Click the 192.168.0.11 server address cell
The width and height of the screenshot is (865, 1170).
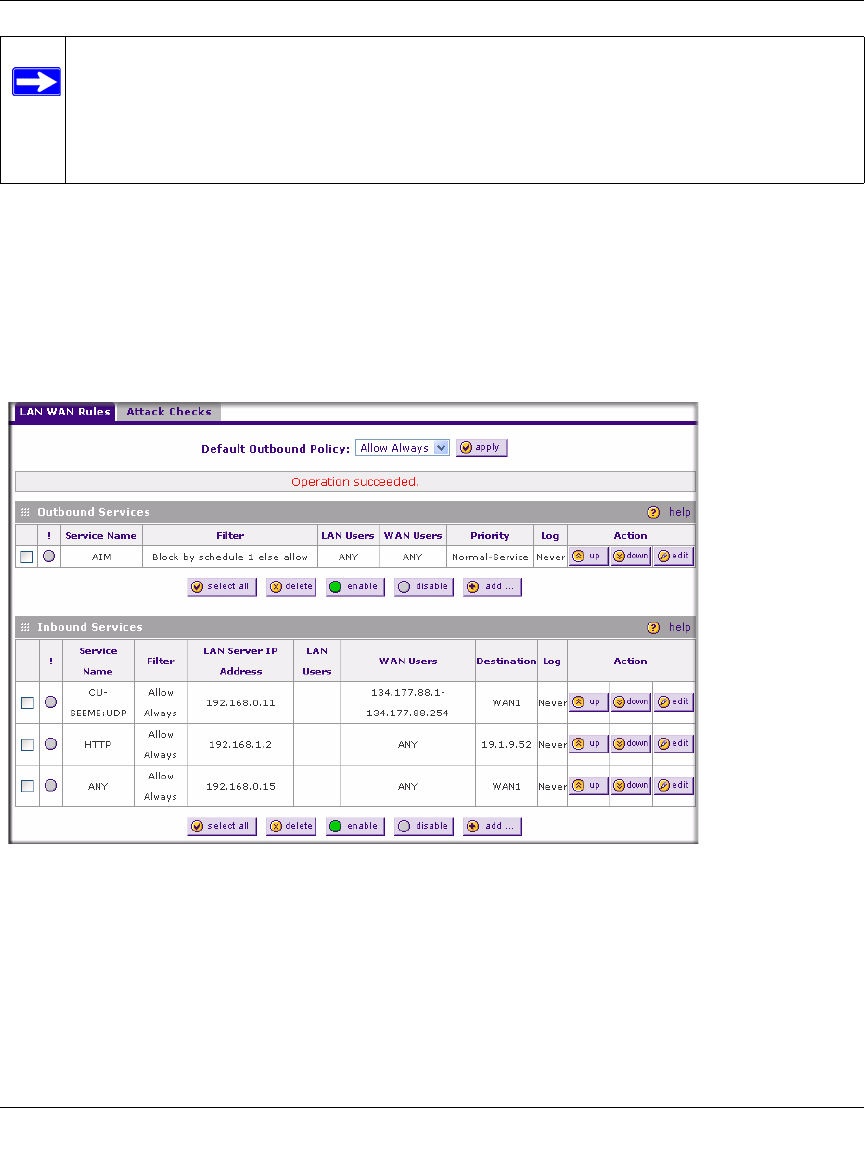coord(240,703)
